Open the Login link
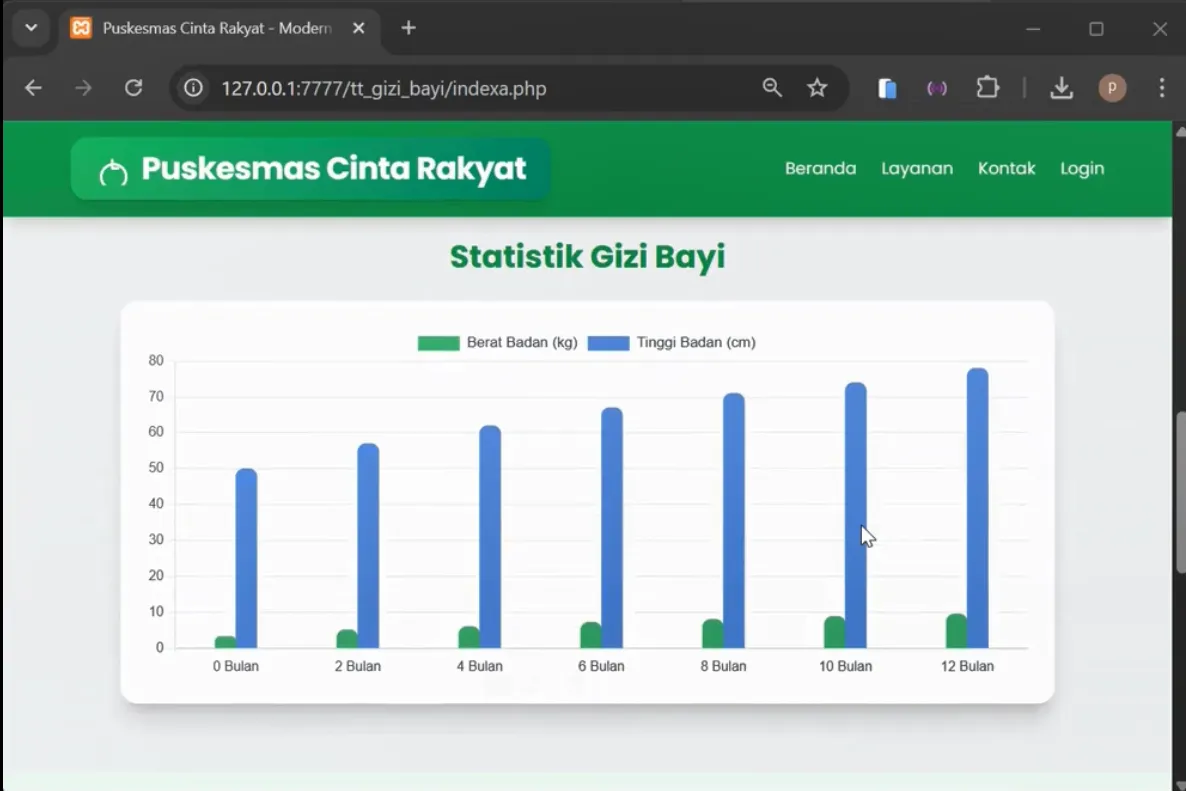 [x=1082, y=168]
